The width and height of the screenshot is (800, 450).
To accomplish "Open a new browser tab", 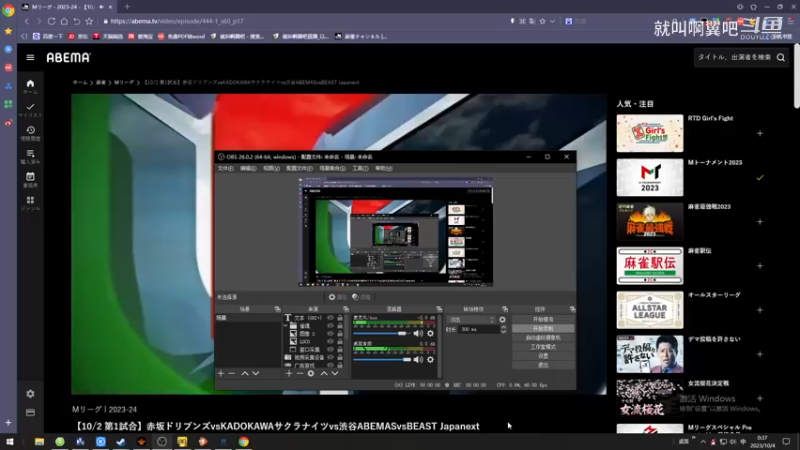I will point(127,7).
